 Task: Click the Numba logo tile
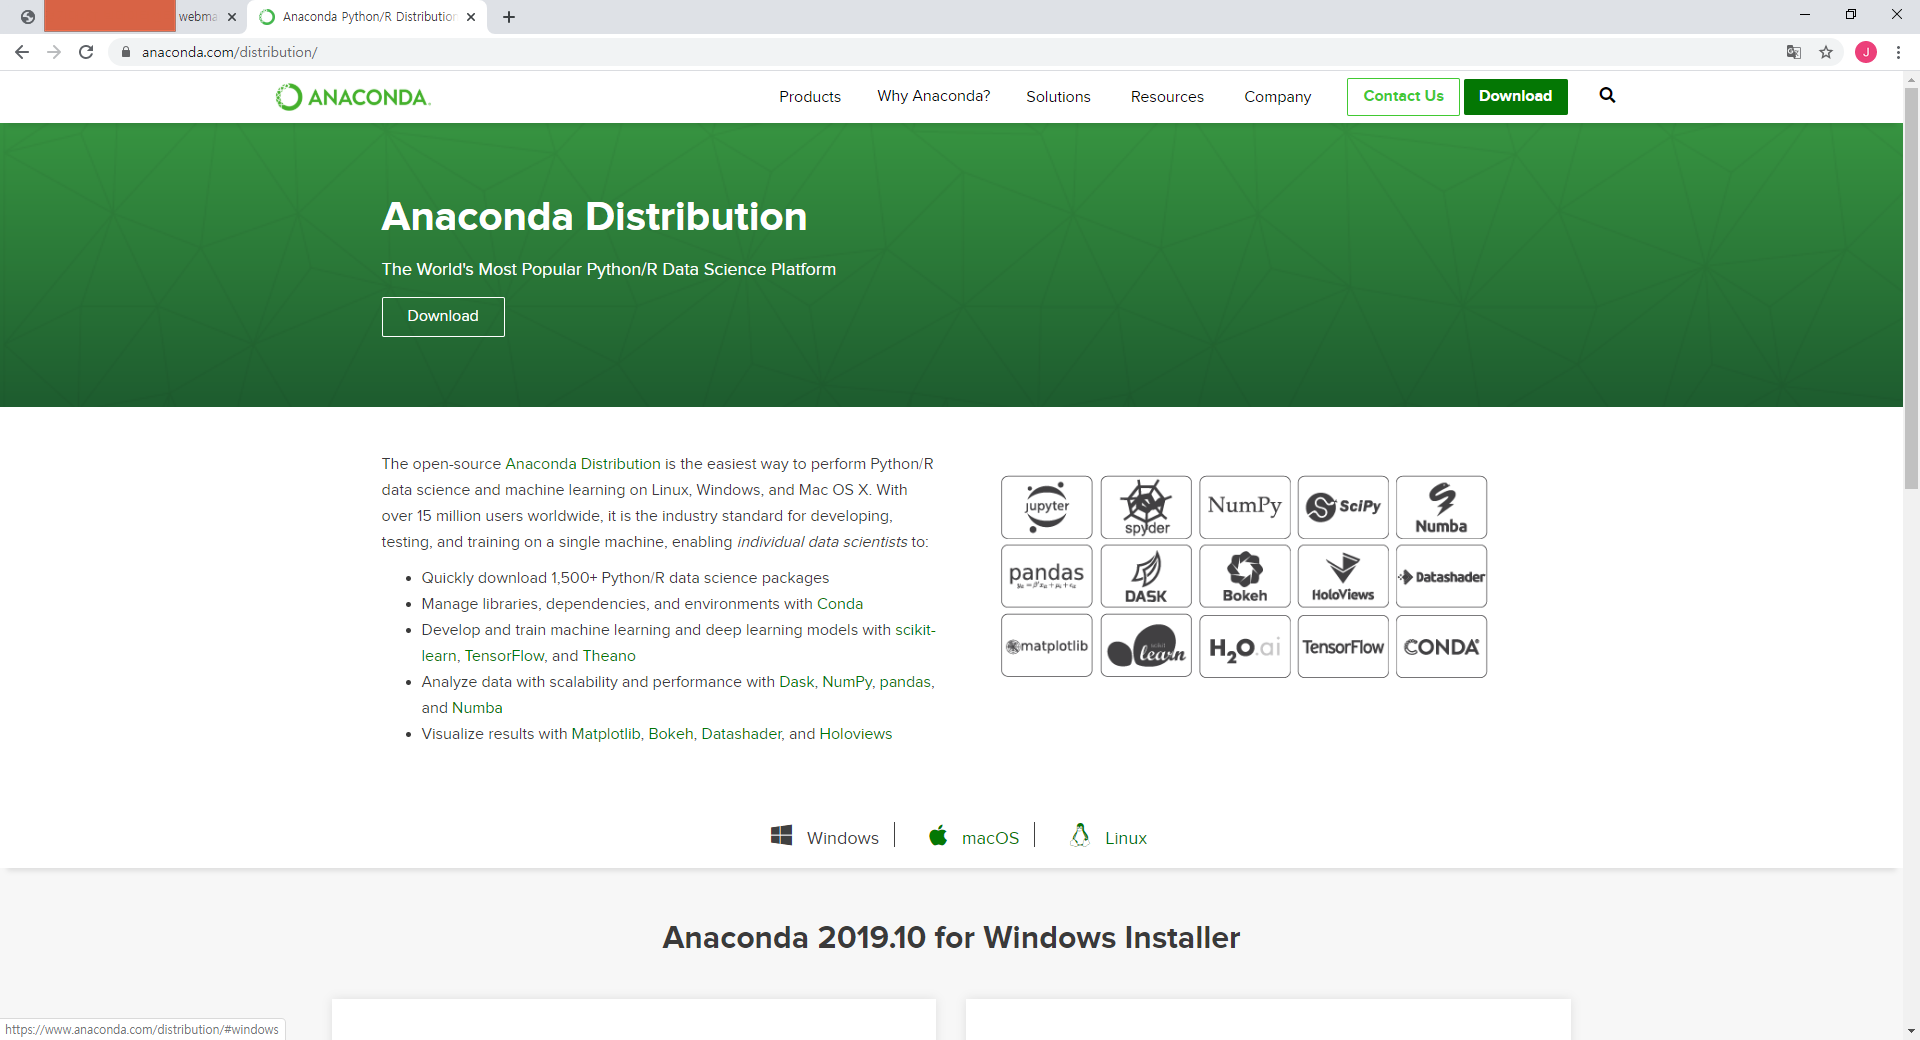(x=1441, y=507)
